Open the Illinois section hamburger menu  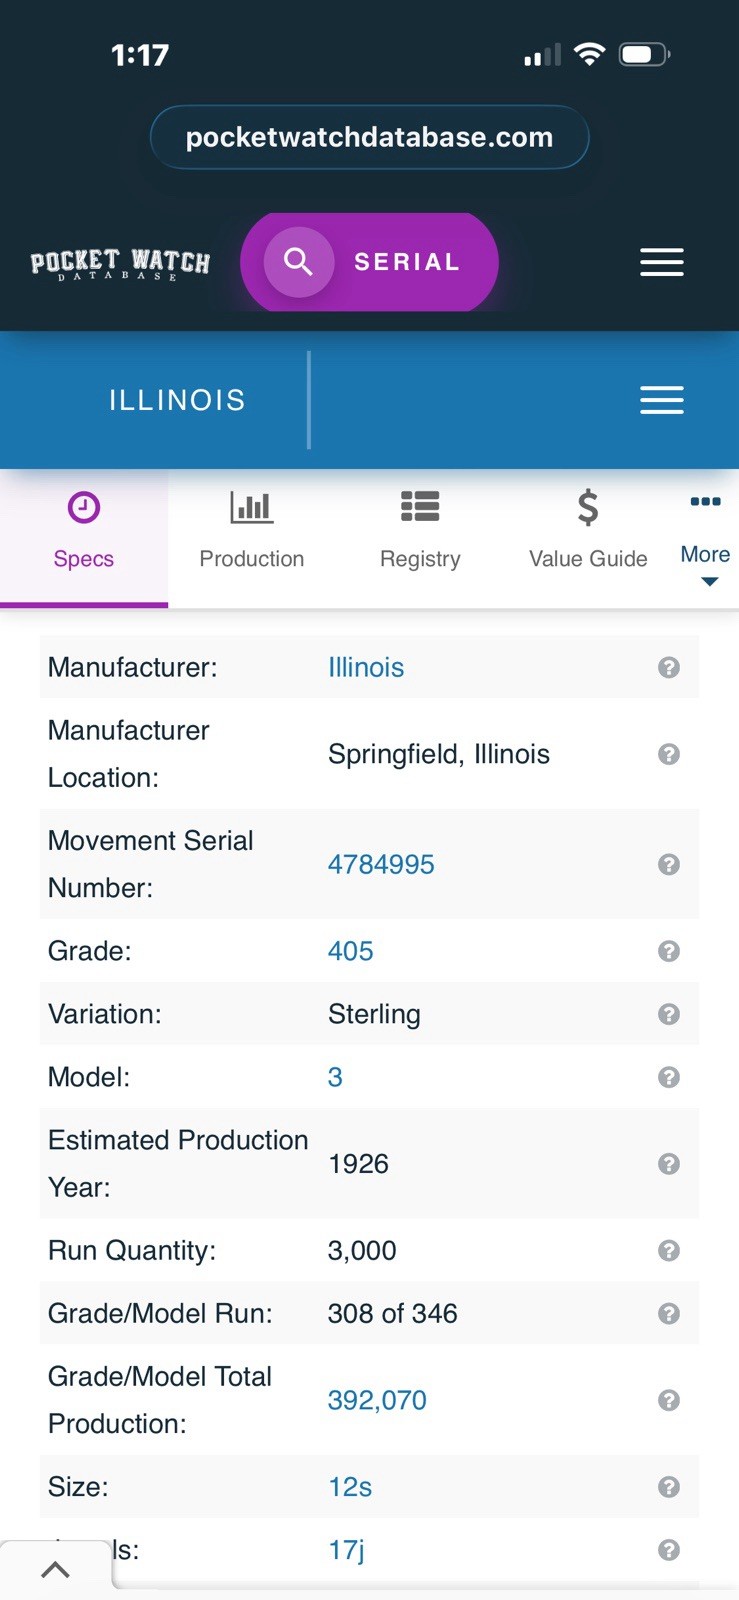661,400
